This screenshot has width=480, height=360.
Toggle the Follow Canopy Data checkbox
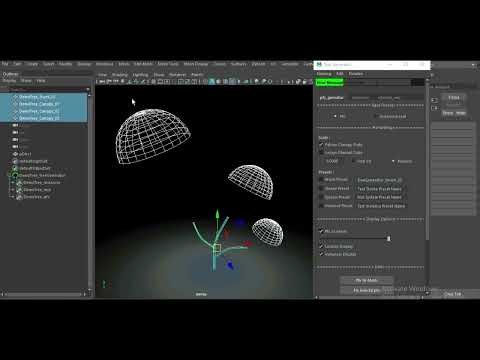click(x=321, y=145)
